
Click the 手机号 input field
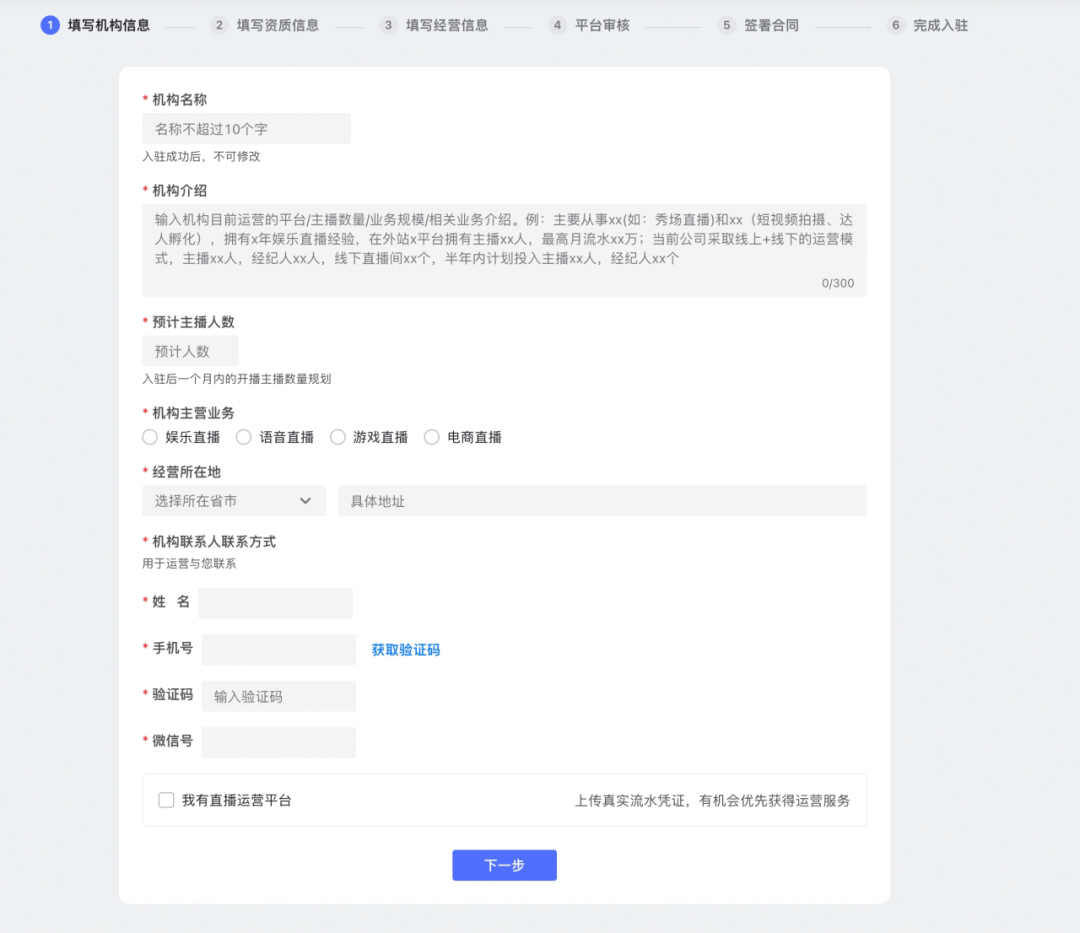click(278, 649)
